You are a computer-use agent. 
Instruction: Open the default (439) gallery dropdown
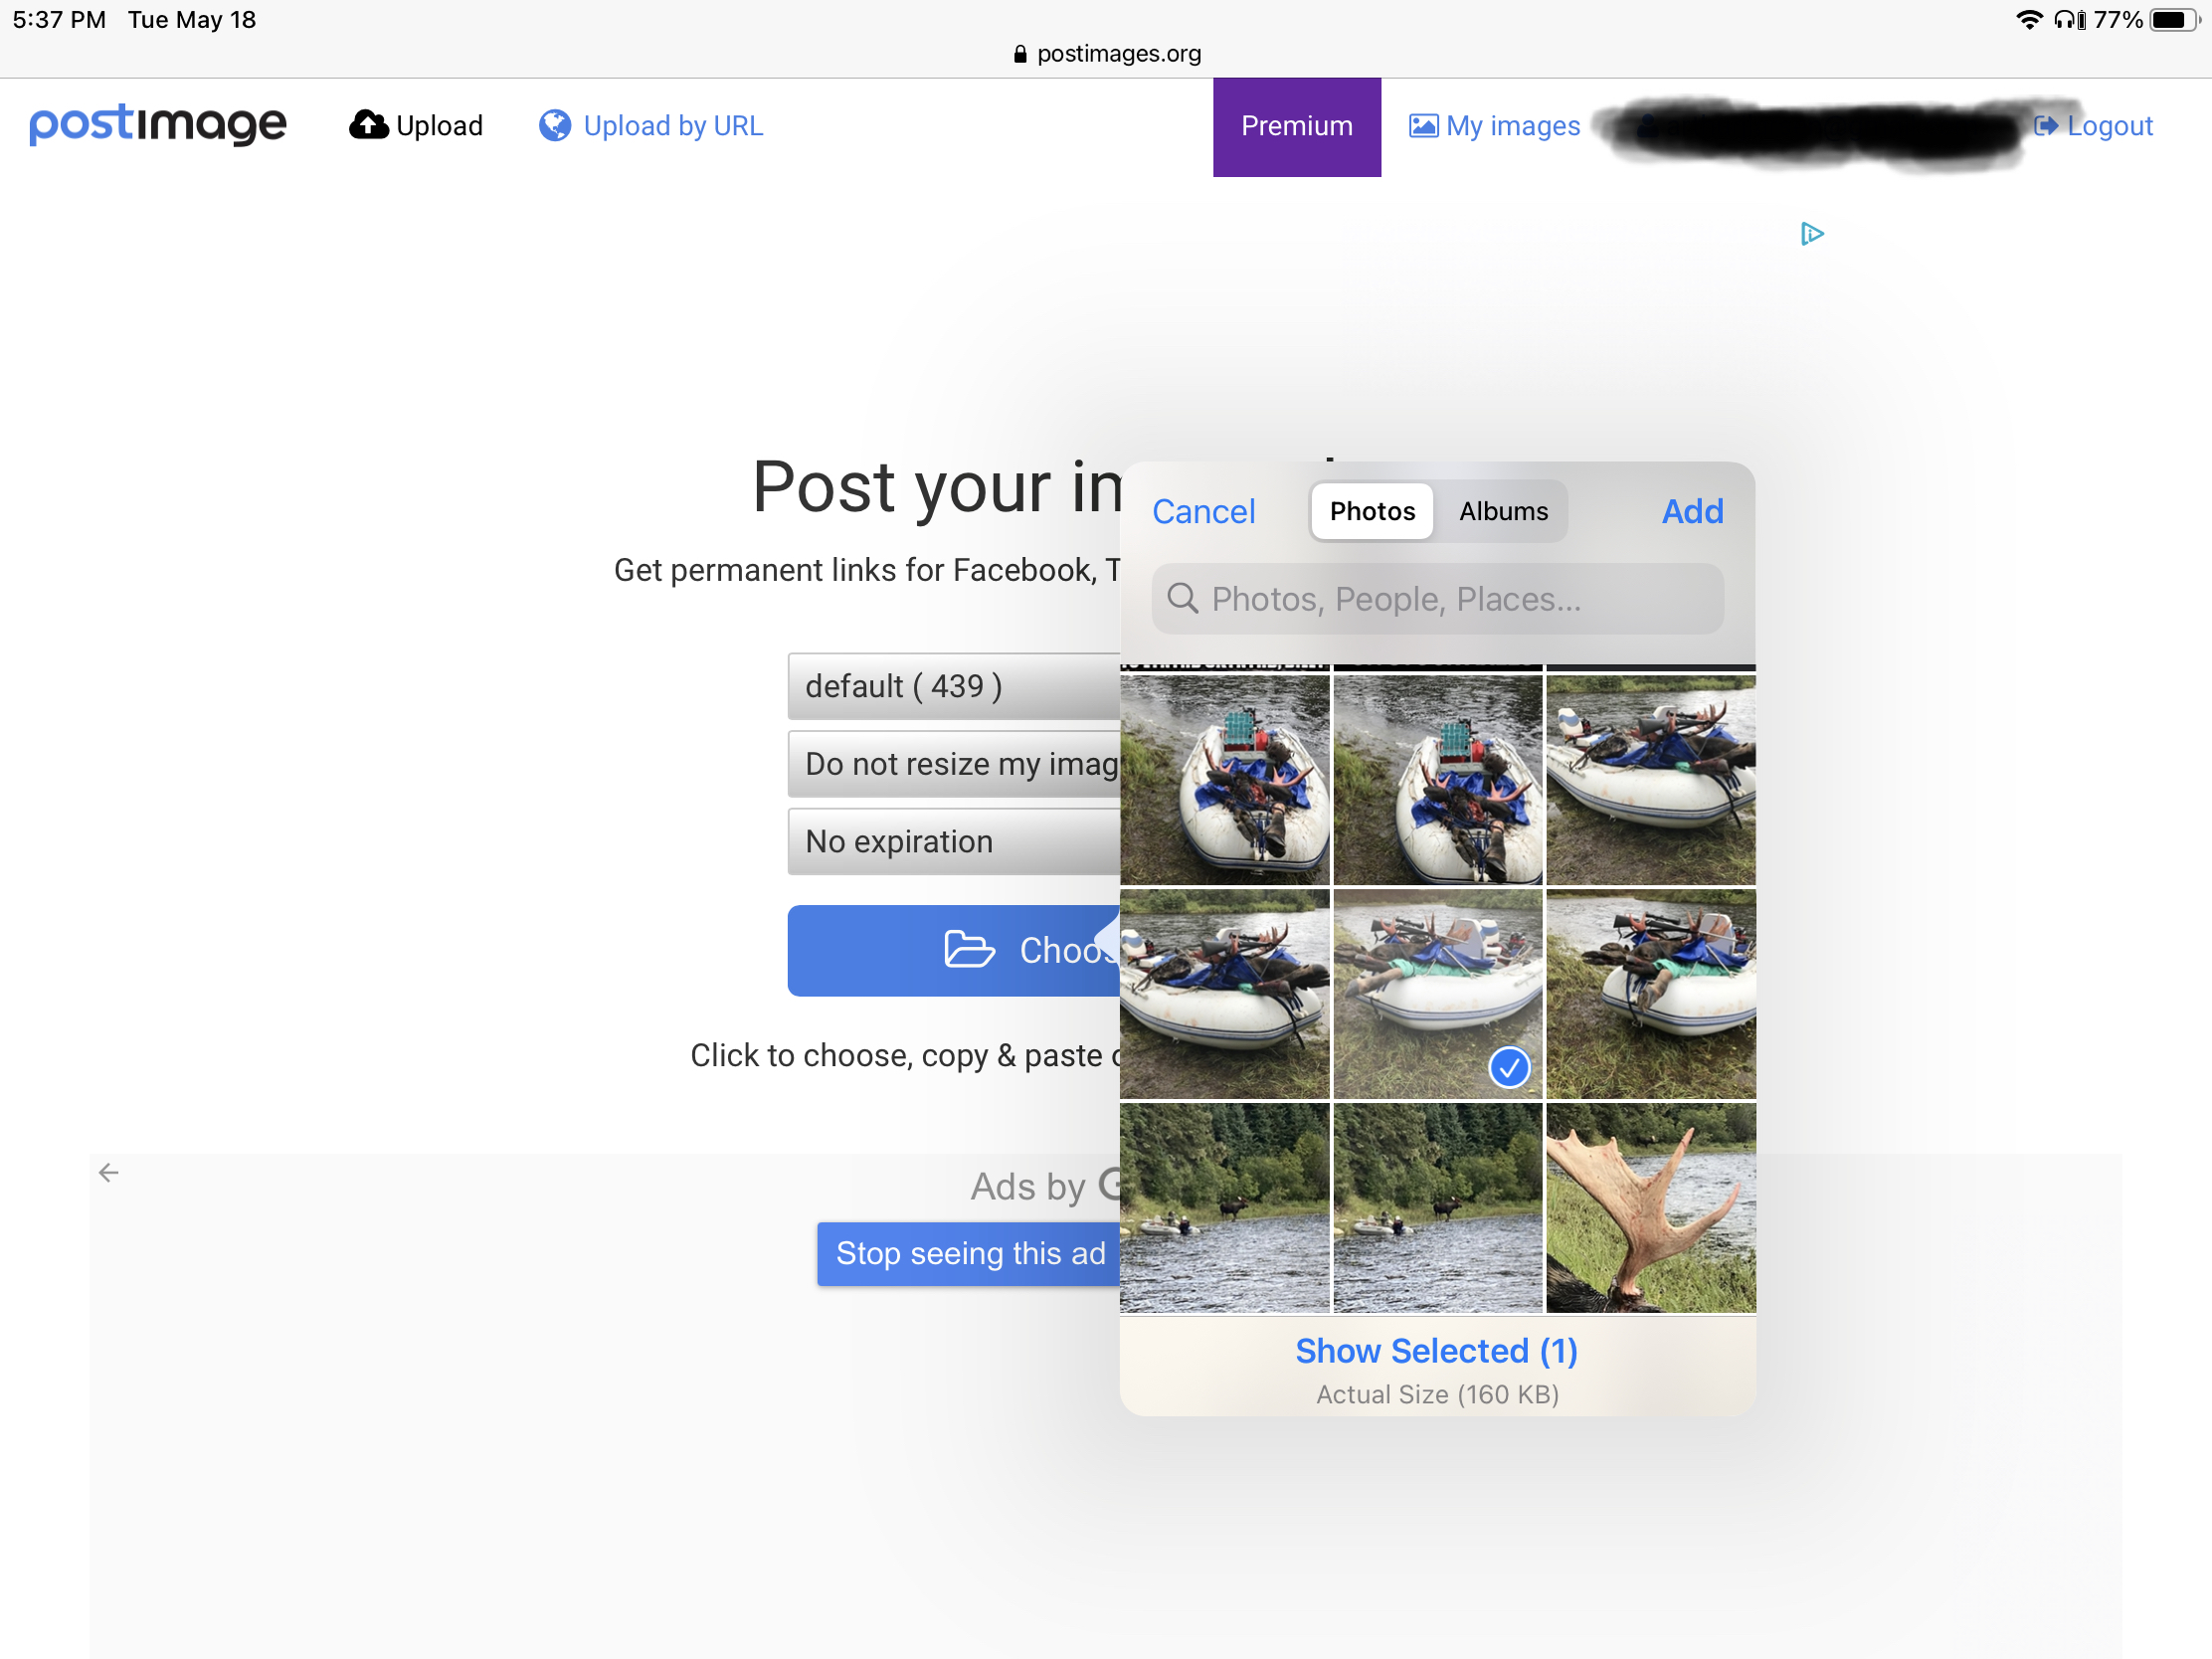(953, 686)
